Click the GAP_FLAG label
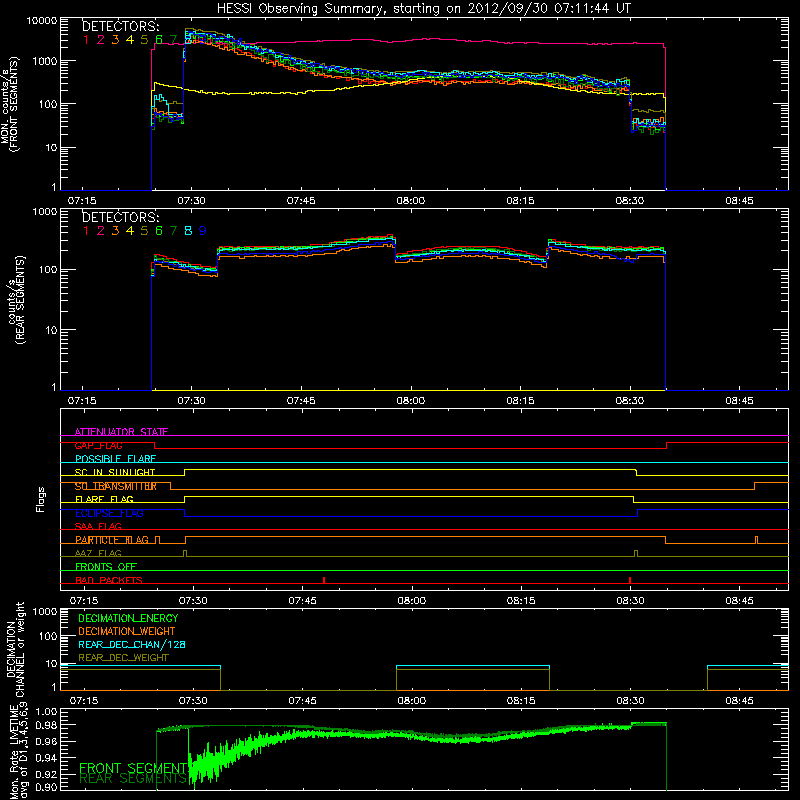 (x=98, y=445)
